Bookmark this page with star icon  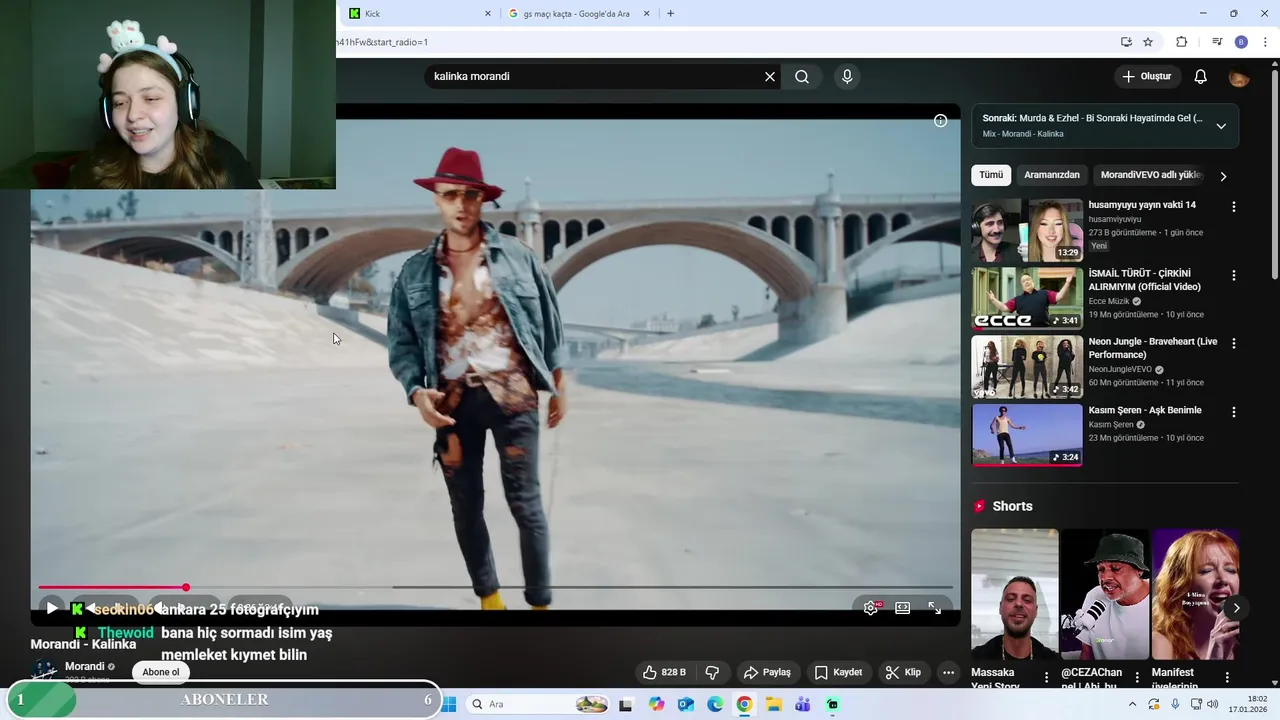click(1148, 42)
